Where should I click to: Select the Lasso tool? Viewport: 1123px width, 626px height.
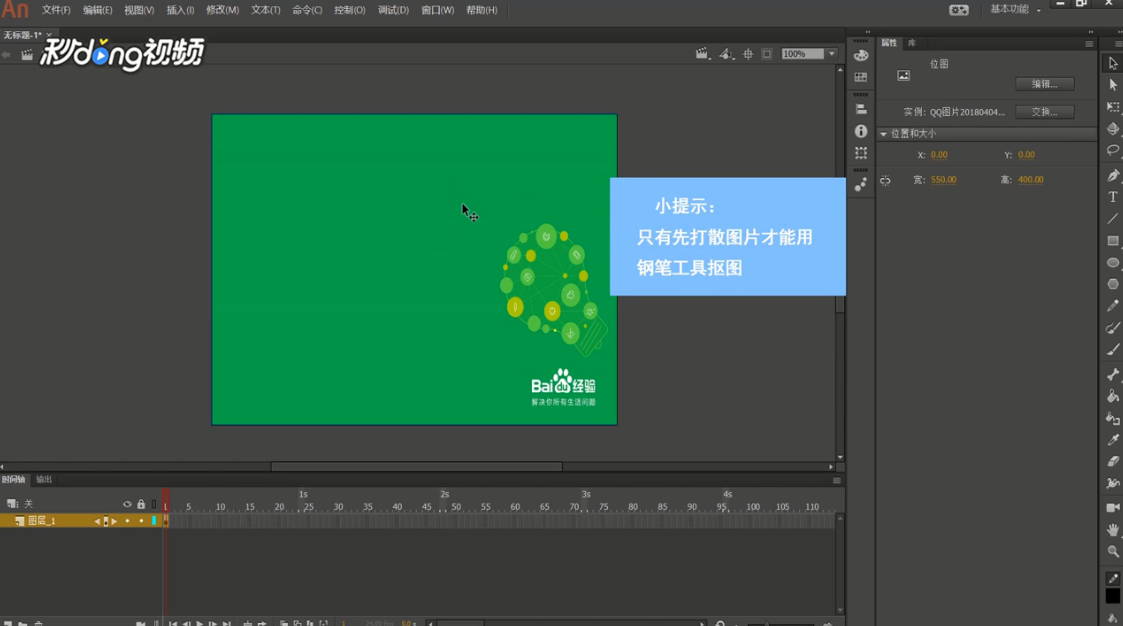point(1112,150)
